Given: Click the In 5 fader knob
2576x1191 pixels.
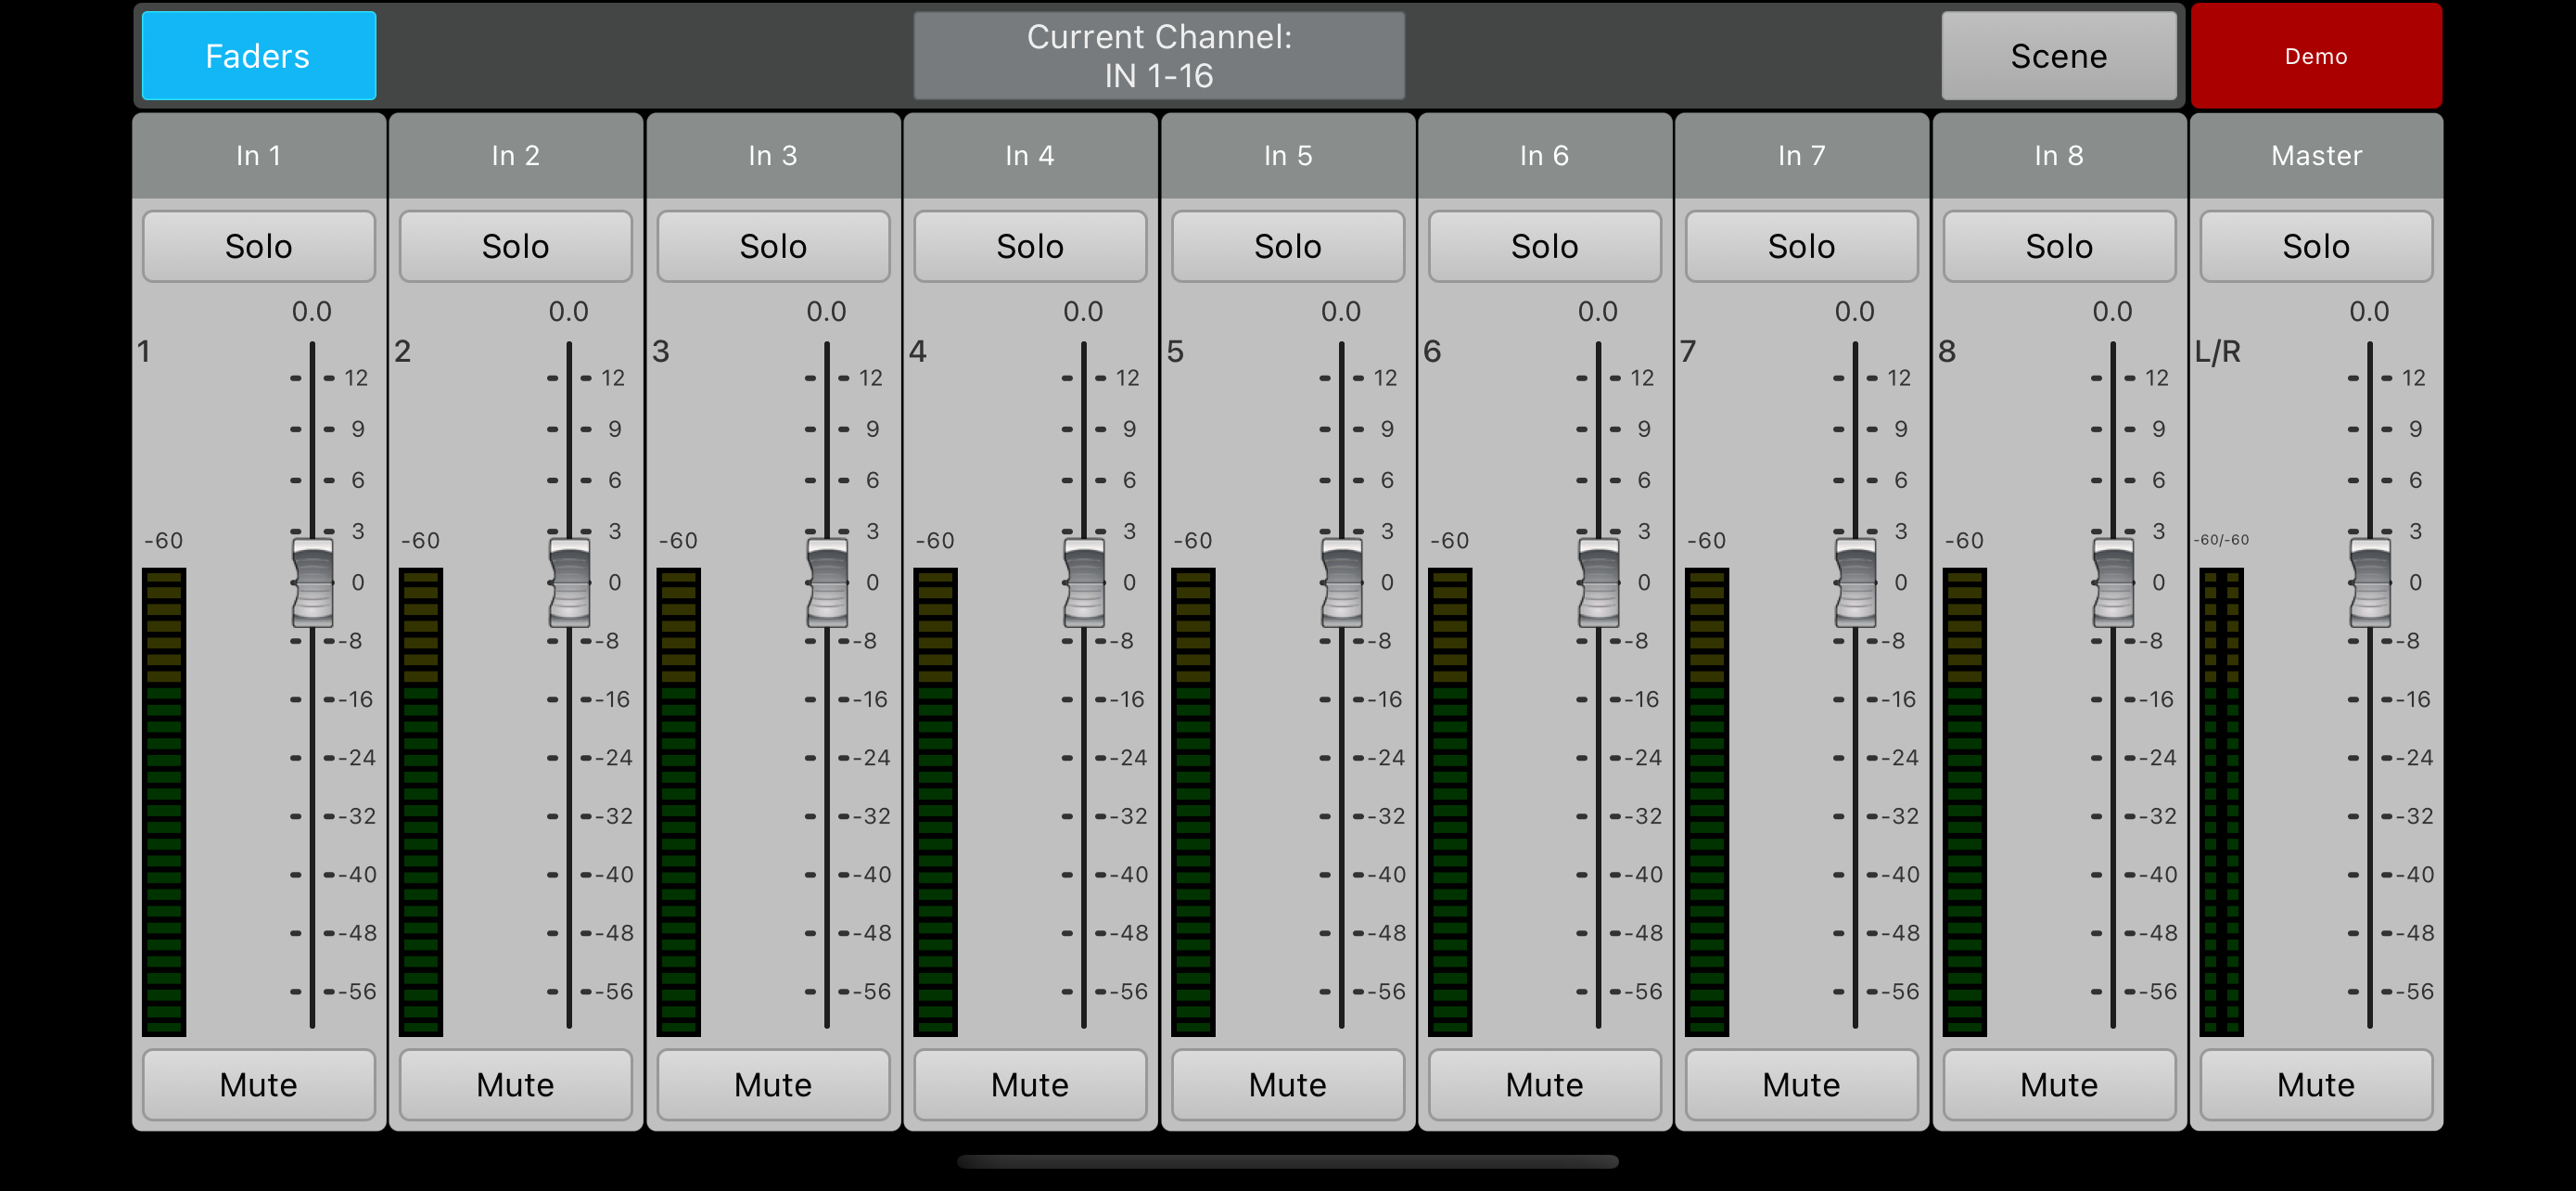Looking at the screenshot, I should point(1342,583).
